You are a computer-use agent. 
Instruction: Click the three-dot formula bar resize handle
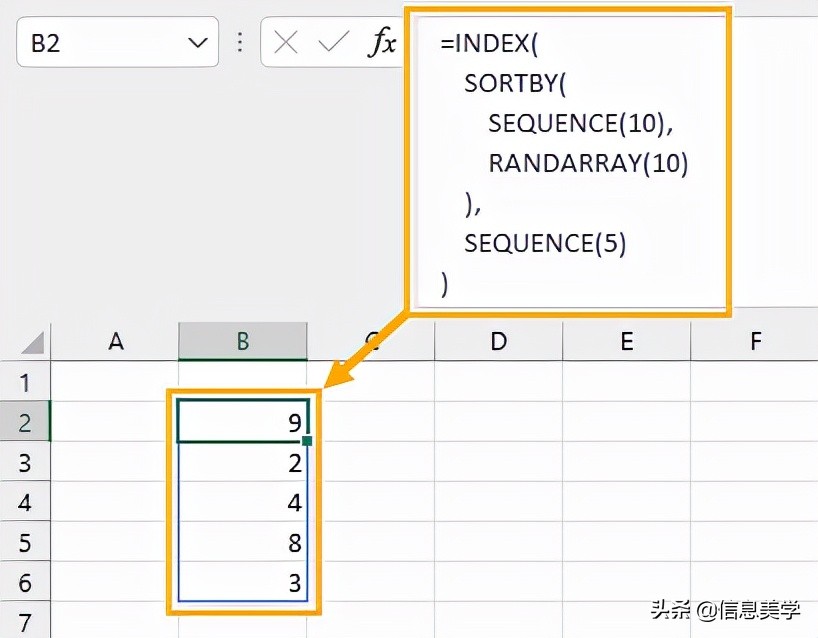point(240,42)
